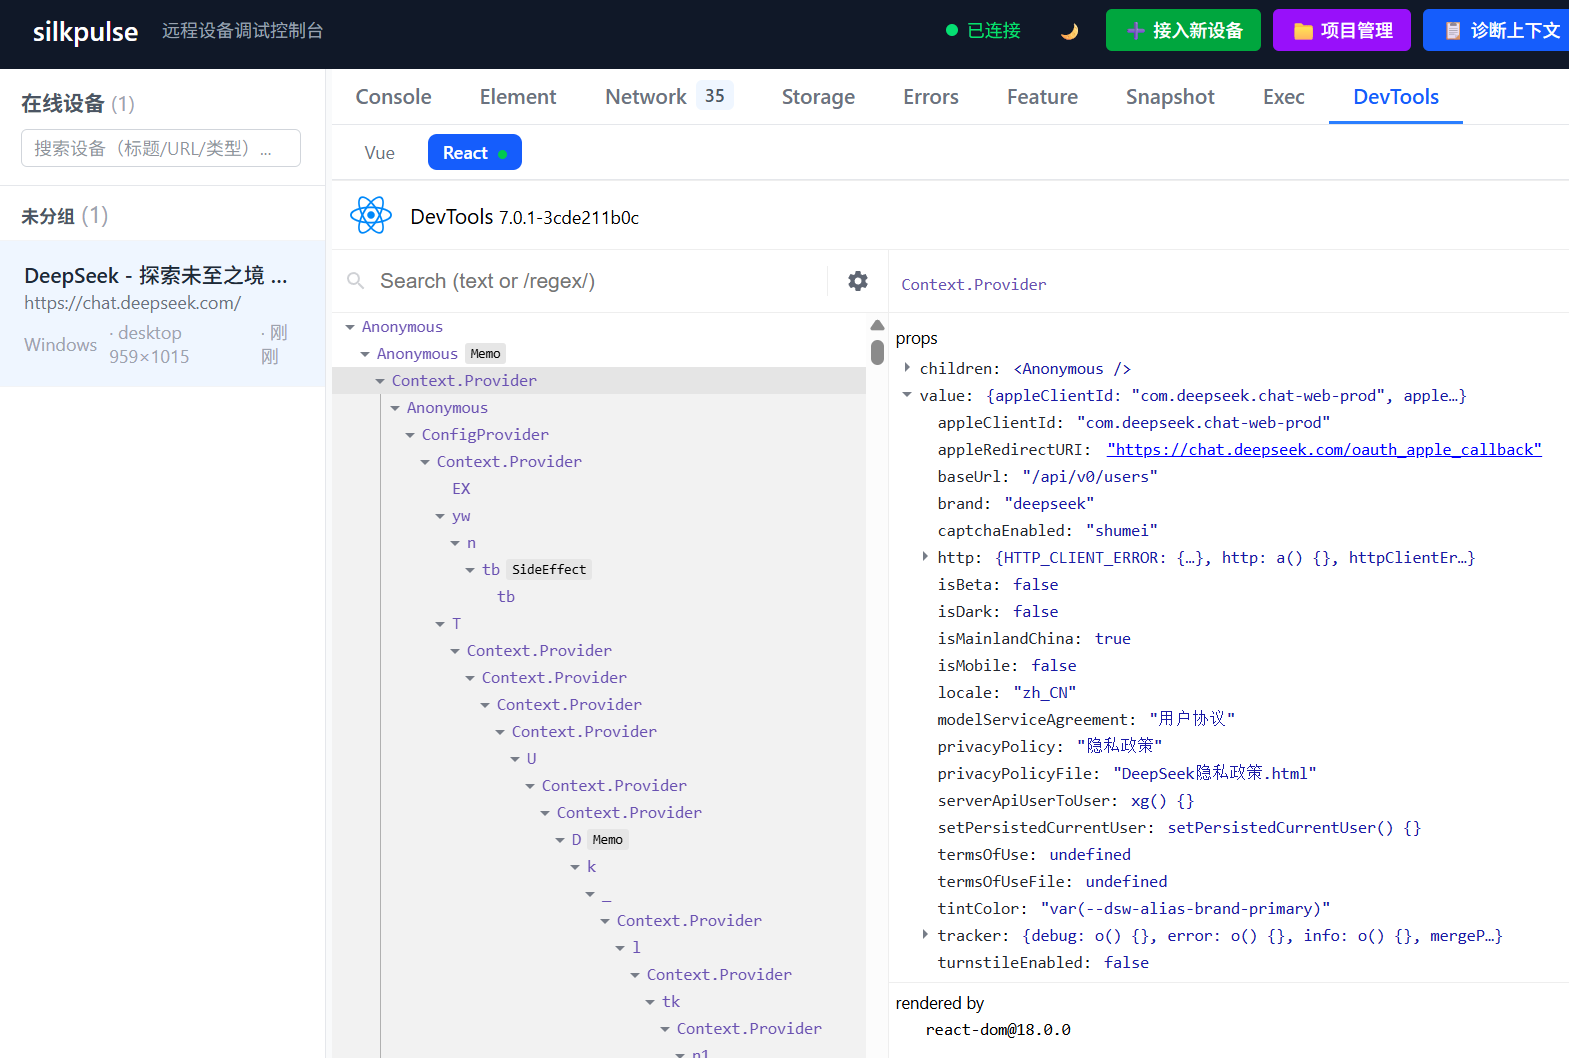The image size is (1569, 1058).
Task: Select the n component node
Action: coord(471,543)
